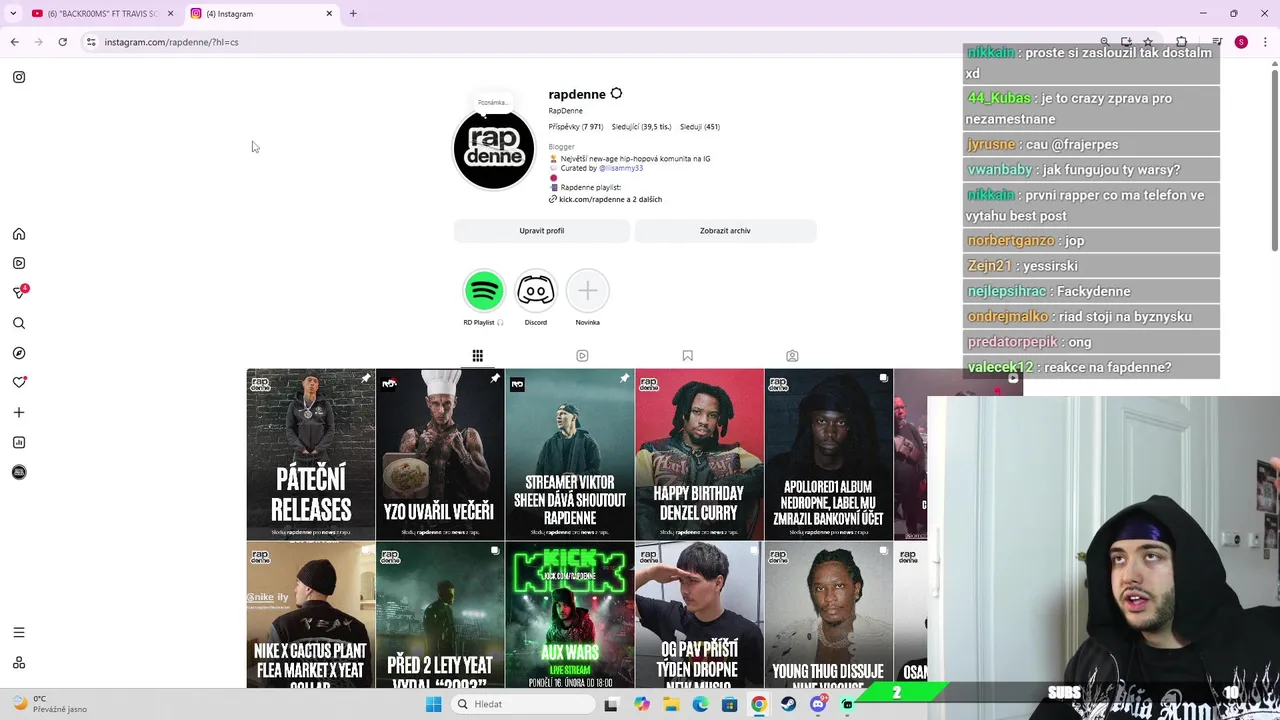Screen dimensions: 1280x720
Task: Open the RD Playlist Spotify highlight
Action: (484, 291)
